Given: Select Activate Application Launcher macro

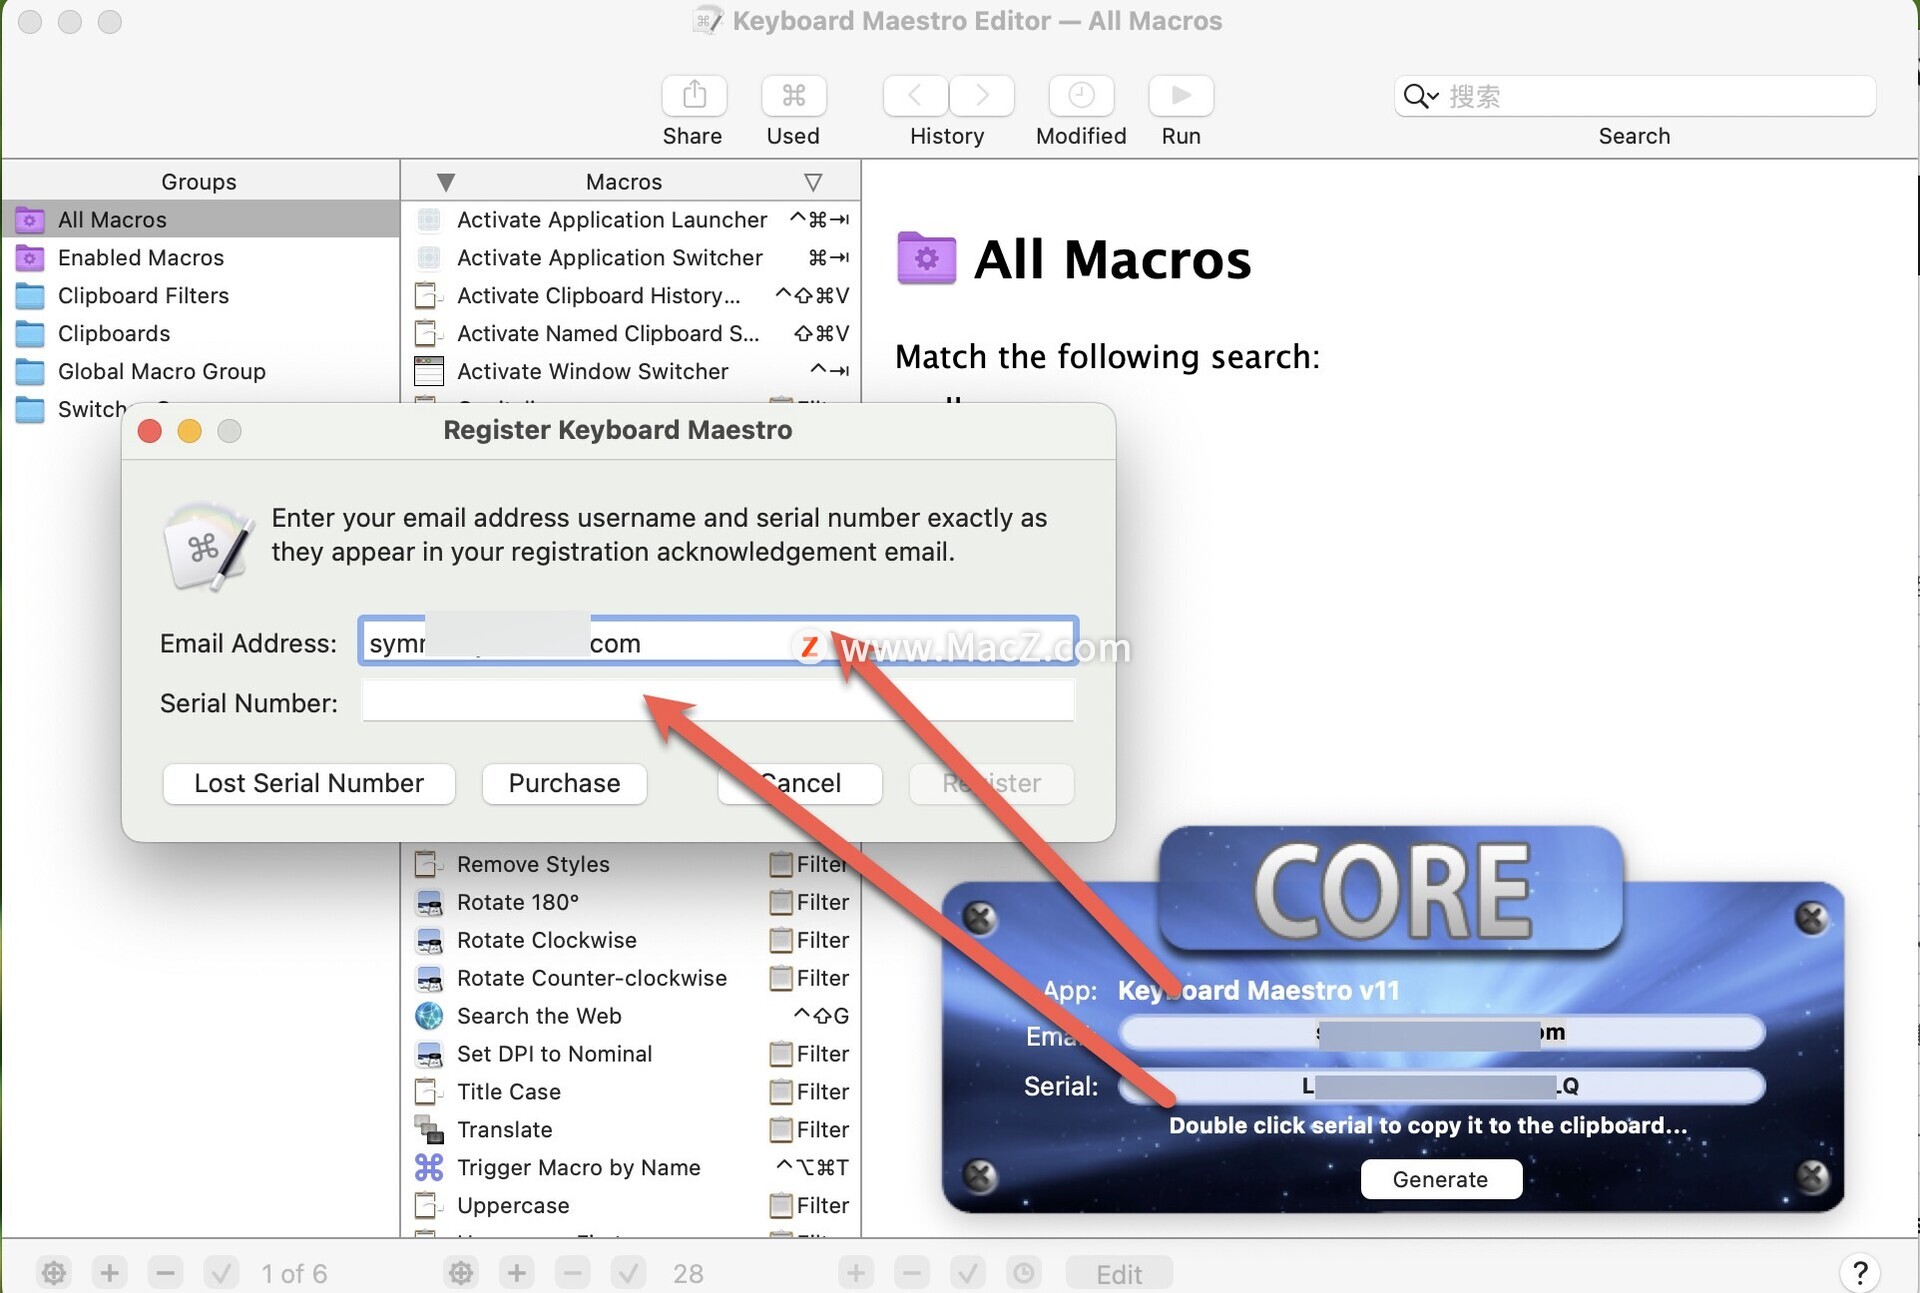Looking at the screenshot, I should click(631, 219).
